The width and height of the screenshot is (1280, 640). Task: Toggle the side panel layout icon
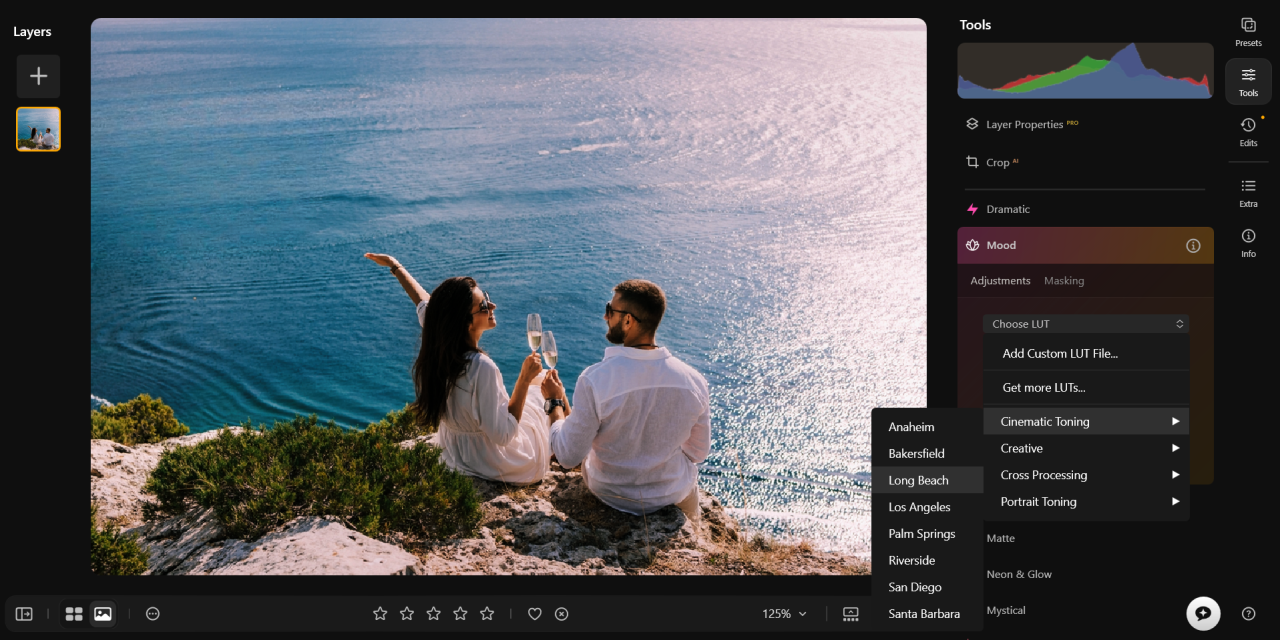(24, 614)
